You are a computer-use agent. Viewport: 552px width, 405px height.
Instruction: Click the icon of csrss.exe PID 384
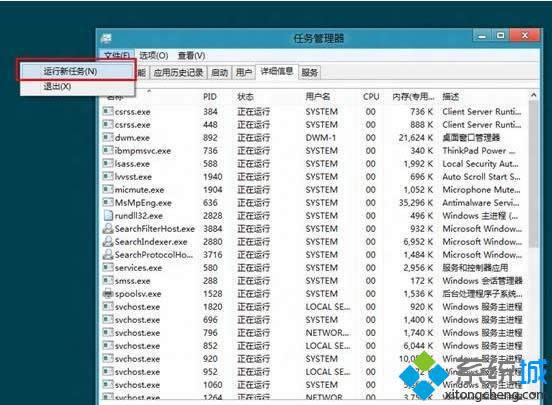[x=108, y=111]
